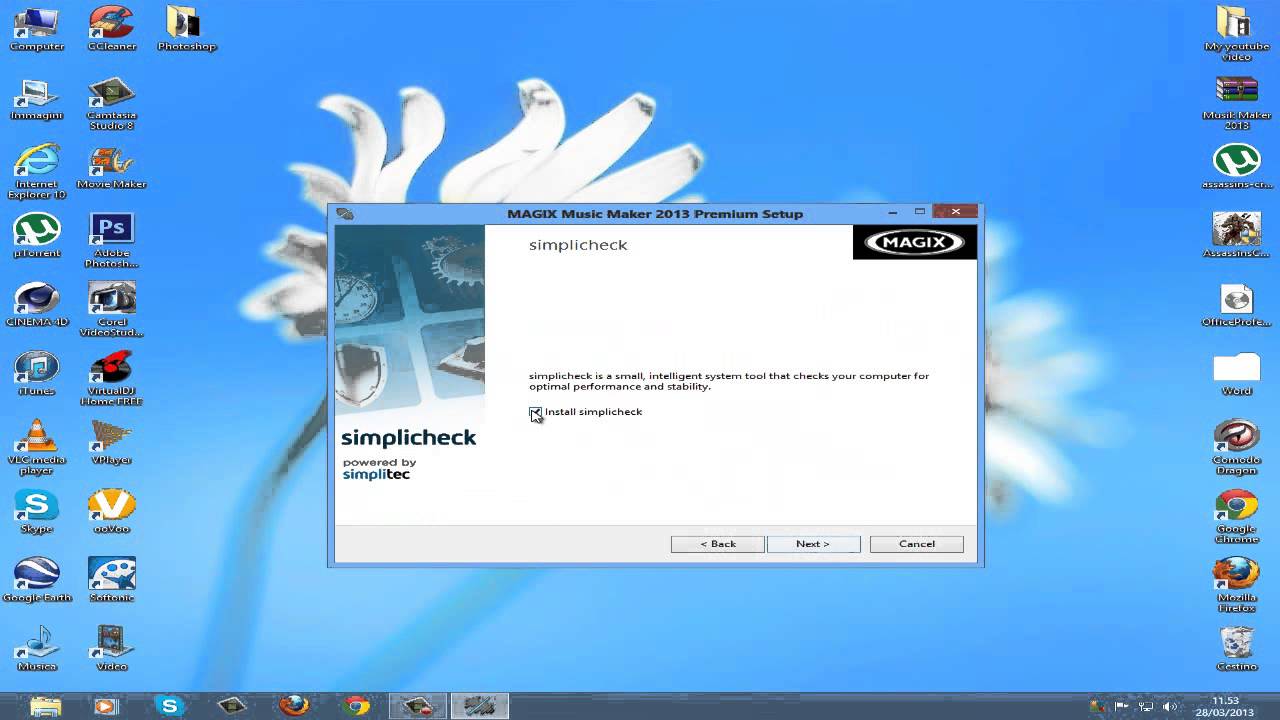Click the MAGIX logo in the setup window
Screen dimensions: 1280x720
(x=914, y=242)
